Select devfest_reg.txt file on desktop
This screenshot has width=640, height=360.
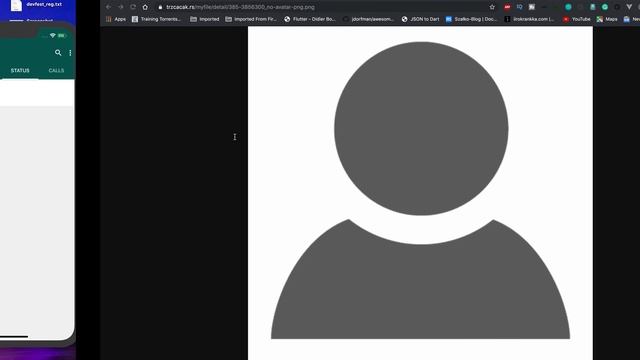(36, 5)
